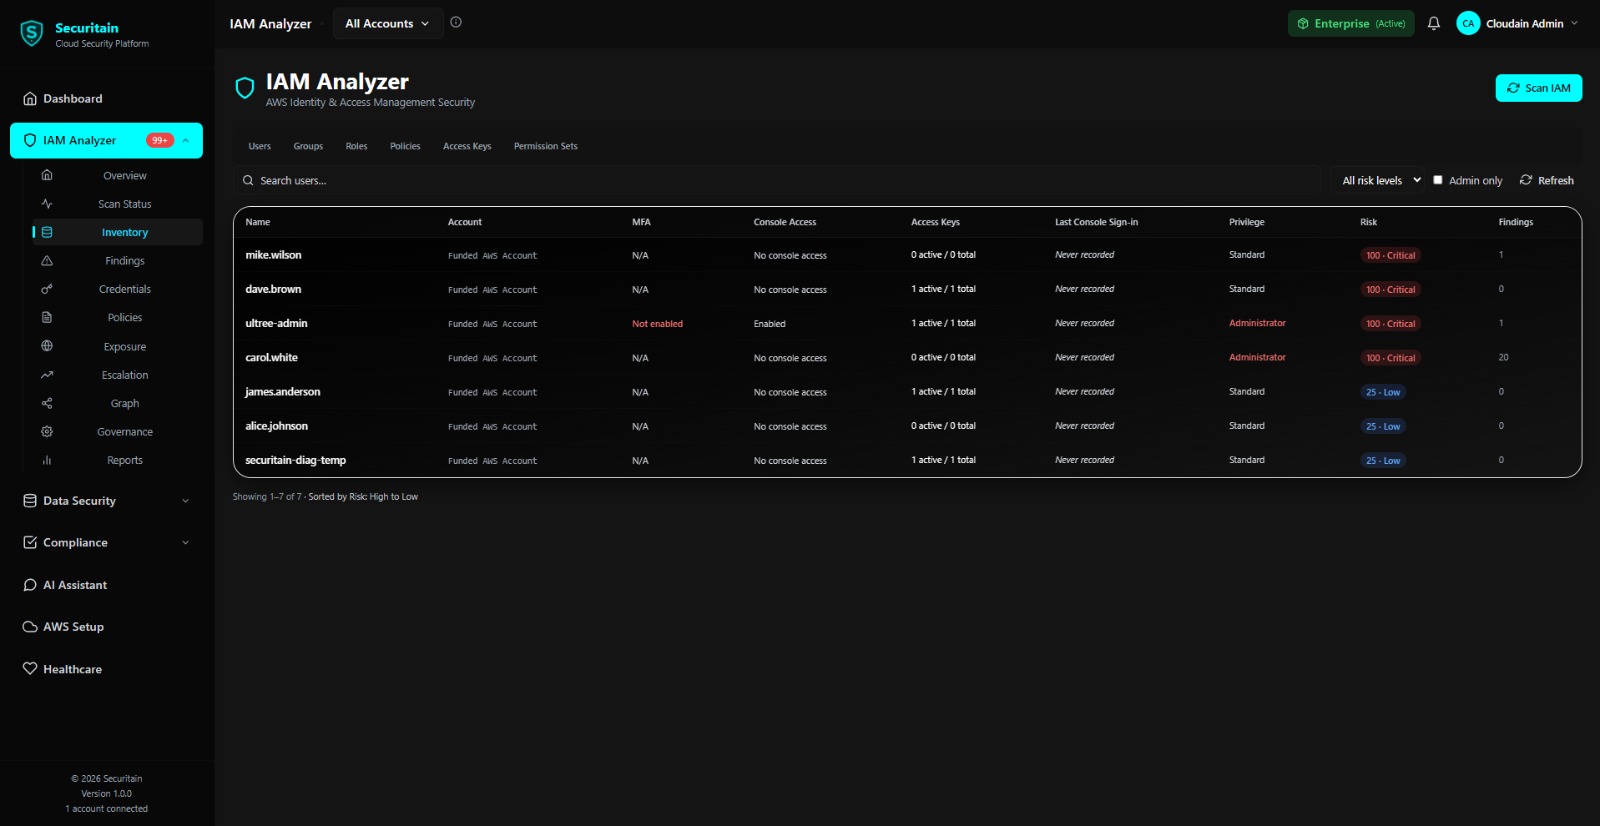Collapse the IAM Analyzer sidebar section
1600x826 pixels.
tap(186, 140)
